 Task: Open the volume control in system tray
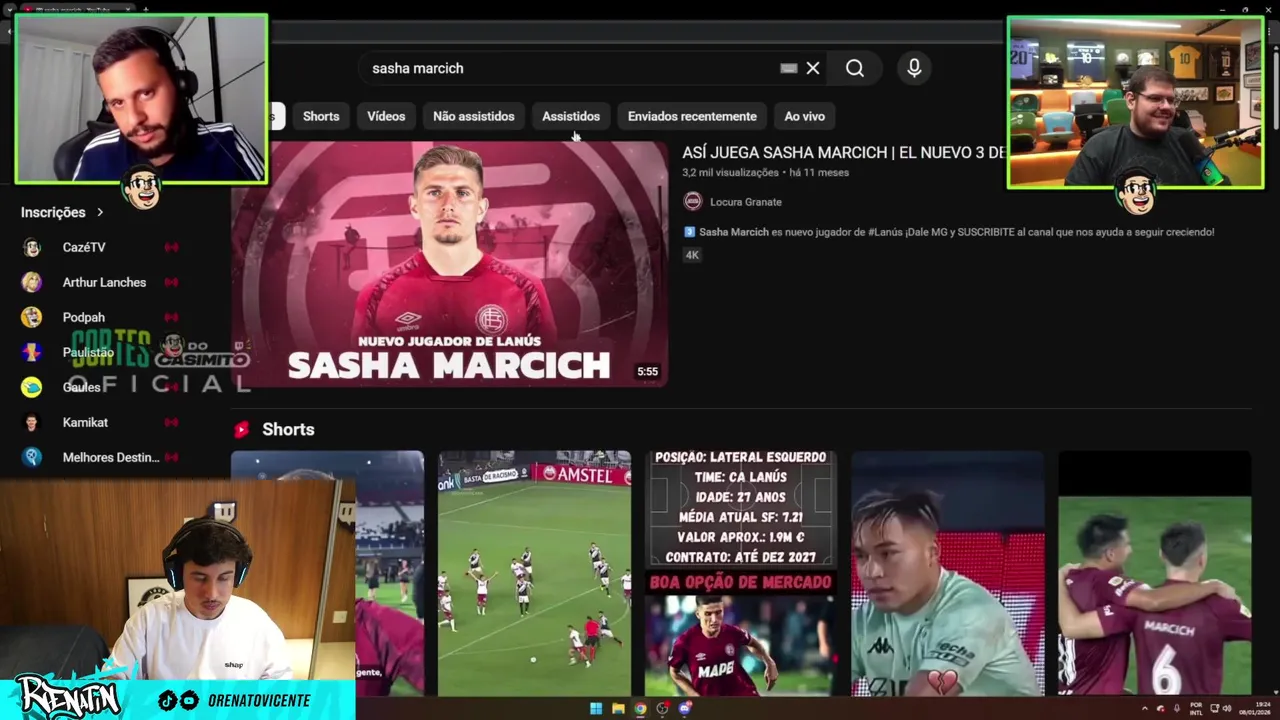1227,708
